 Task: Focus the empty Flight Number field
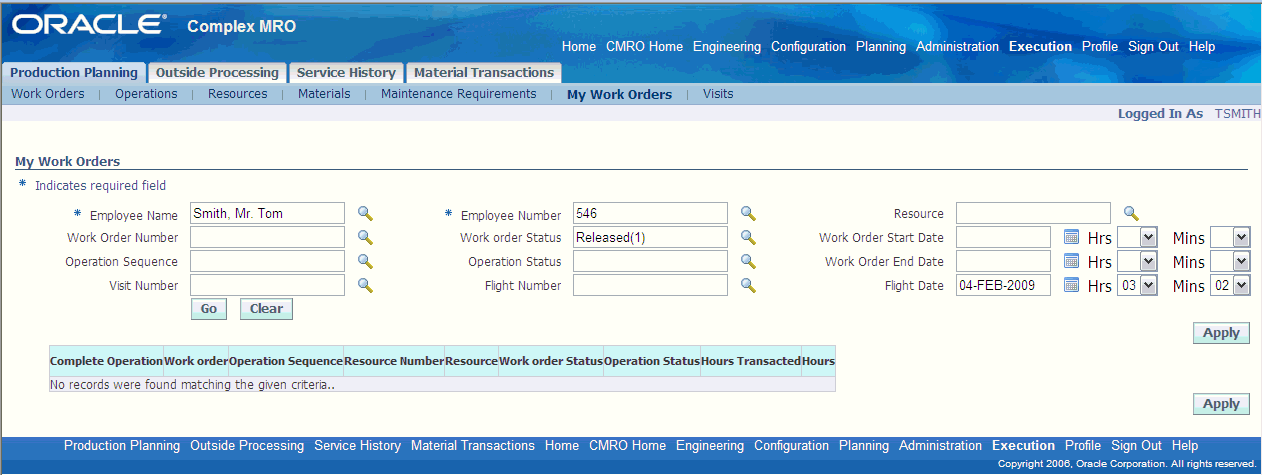tap(650, 285)
